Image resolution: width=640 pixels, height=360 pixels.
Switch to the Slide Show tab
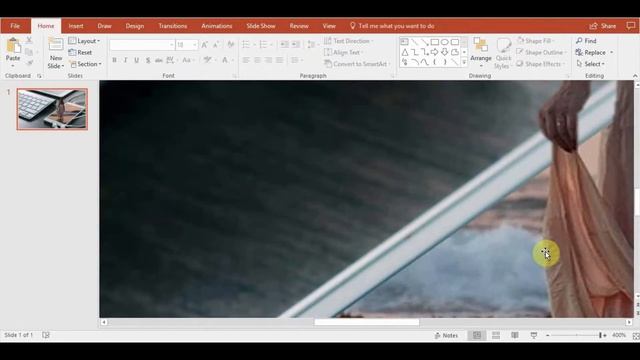pyautogui.click(x=261, y=26)
